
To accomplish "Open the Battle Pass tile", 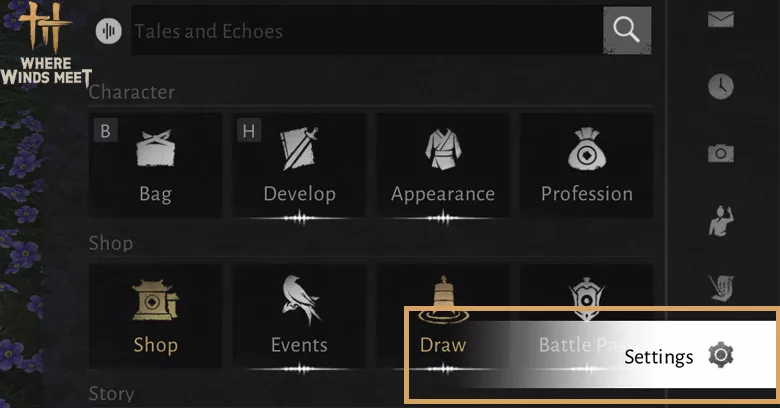I will [x=586, y=300].
